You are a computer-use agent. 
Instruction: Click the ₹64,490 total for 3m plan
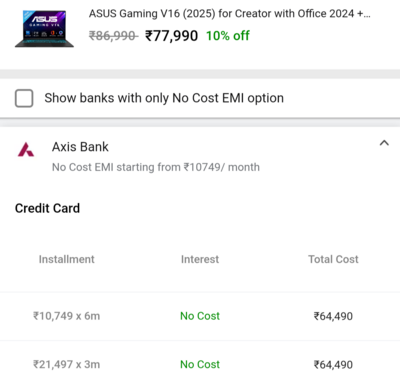click(x=333, y=364)
